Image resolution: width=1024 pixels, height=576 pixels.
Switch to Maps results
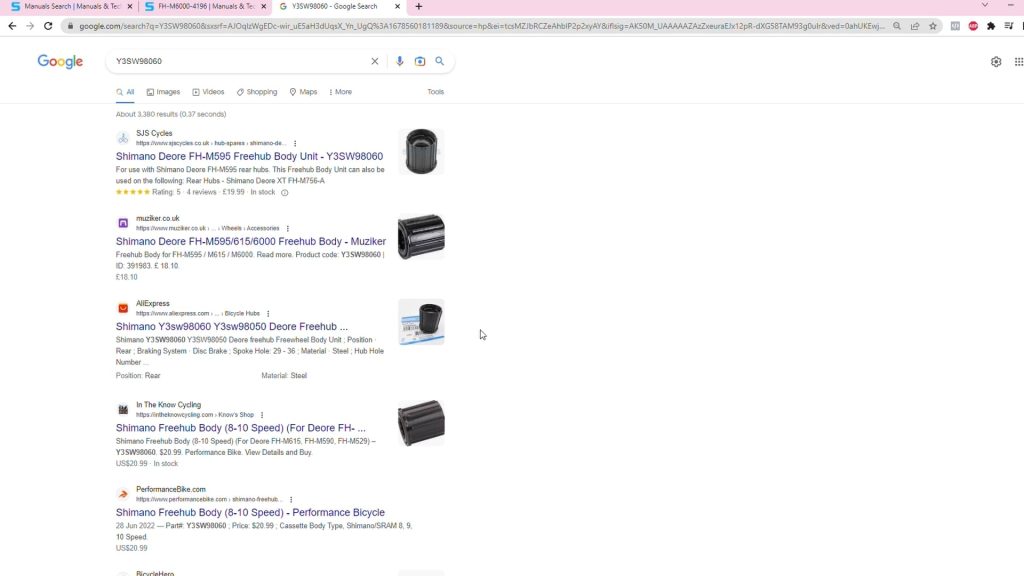303,92
